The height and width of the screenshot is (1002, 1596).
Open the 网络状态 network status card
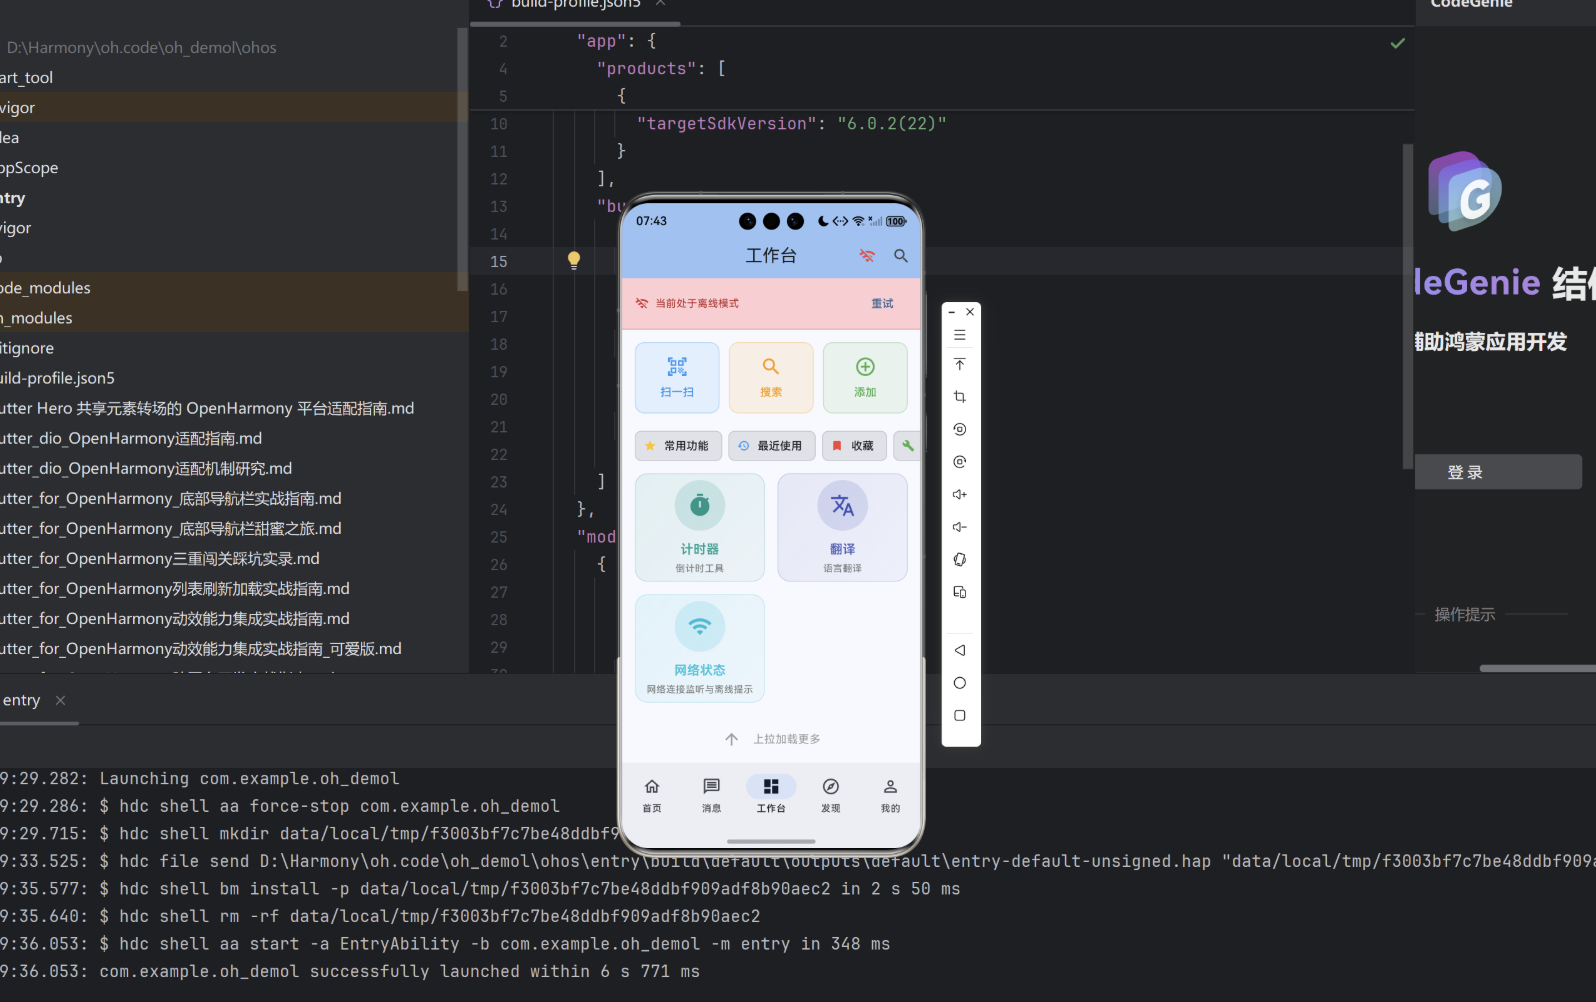pos(700,648)
